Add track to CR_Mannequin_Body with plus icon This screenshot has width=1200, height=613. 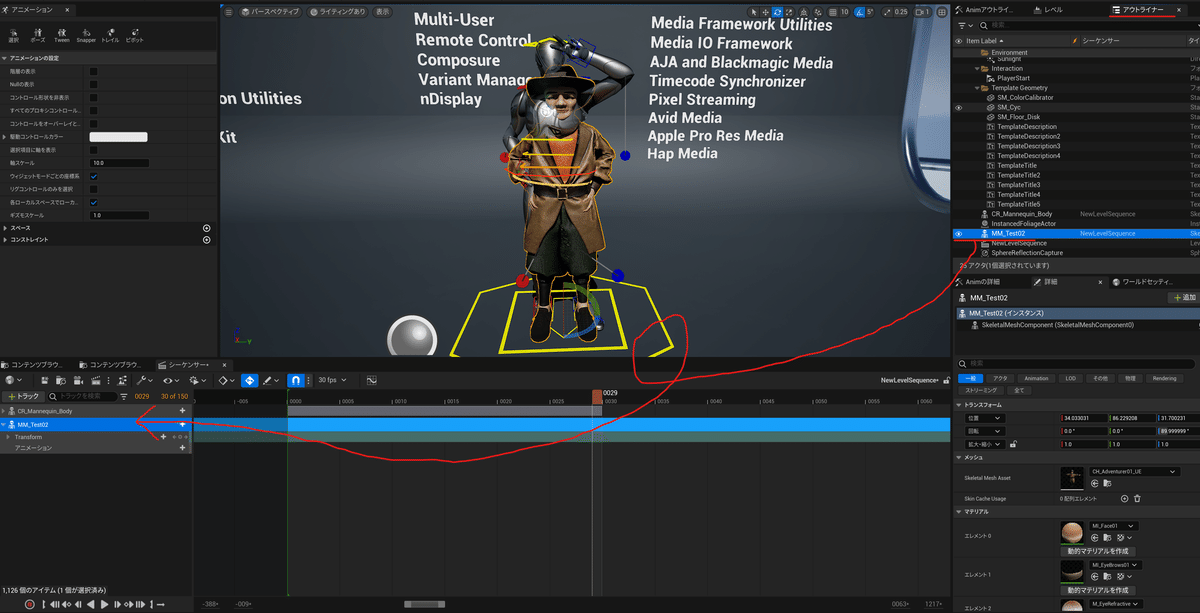pyautogui.click(x=182, y=411)
